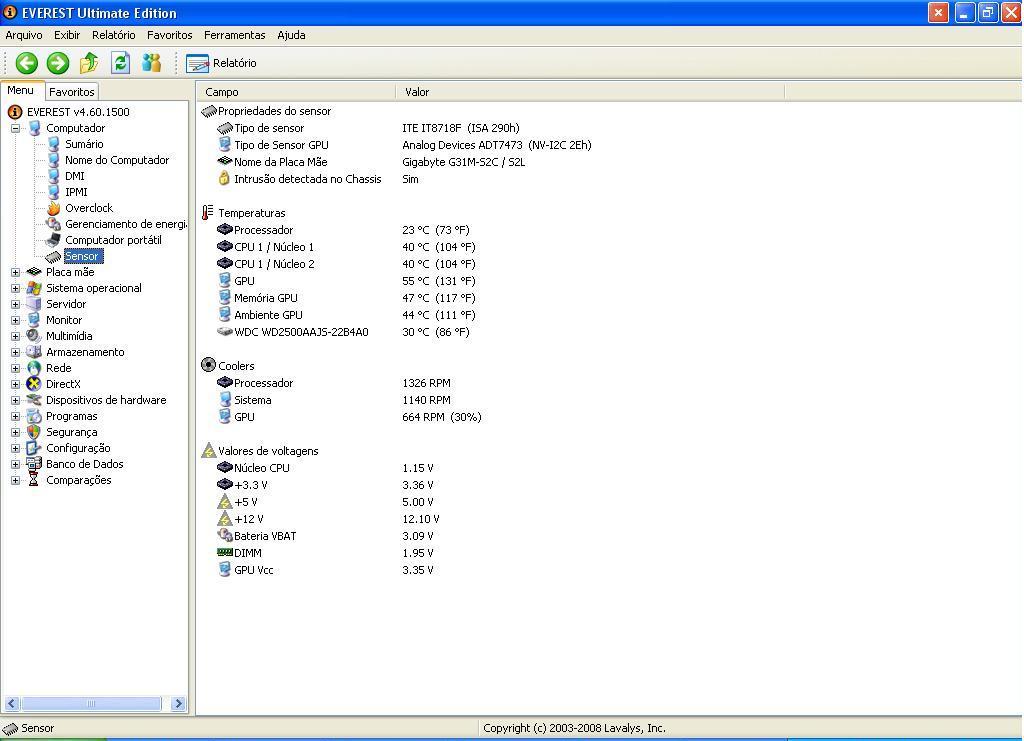Select Computador portátil tree item
This screenshot has width=1024, height=741.
(x=113, y=240)
